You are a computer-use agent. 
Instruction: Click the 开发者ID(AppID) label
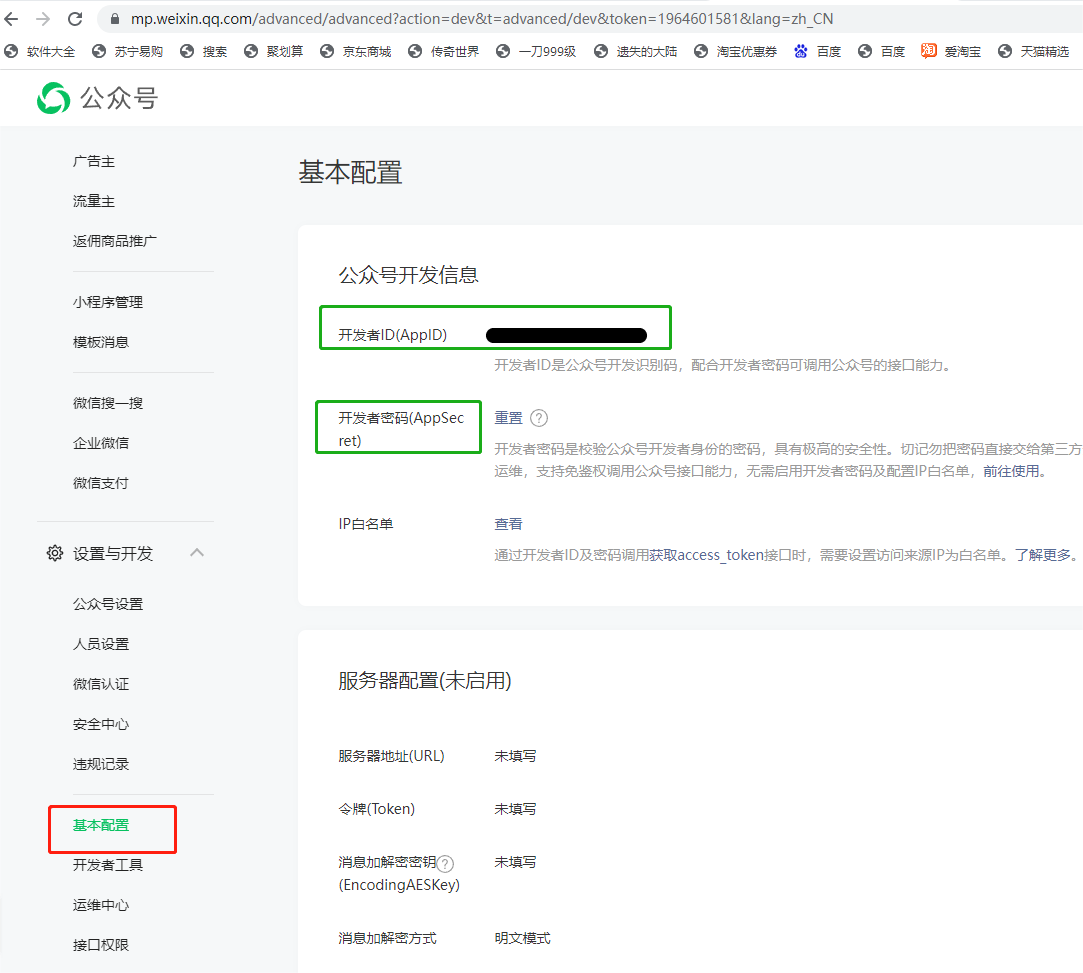pos(392,335)
